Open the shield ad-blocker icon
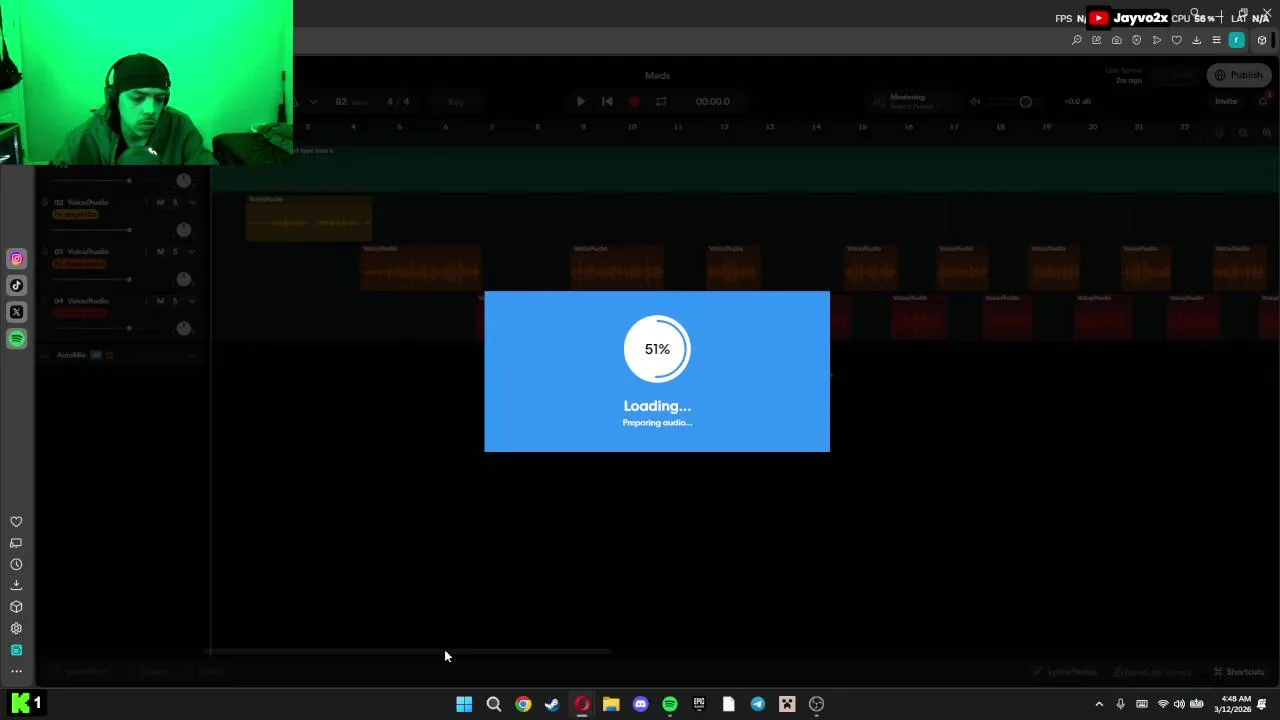The height and width of the screenshot is (720, 1280). (x=1137, y=40)
